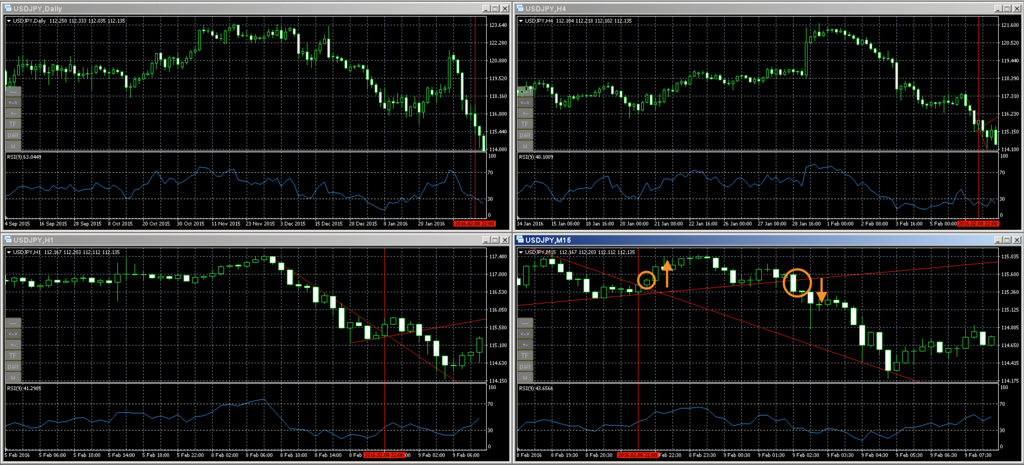
Task: Open the TF selector in the H1 chart
Action: click(x=13, y=355)
